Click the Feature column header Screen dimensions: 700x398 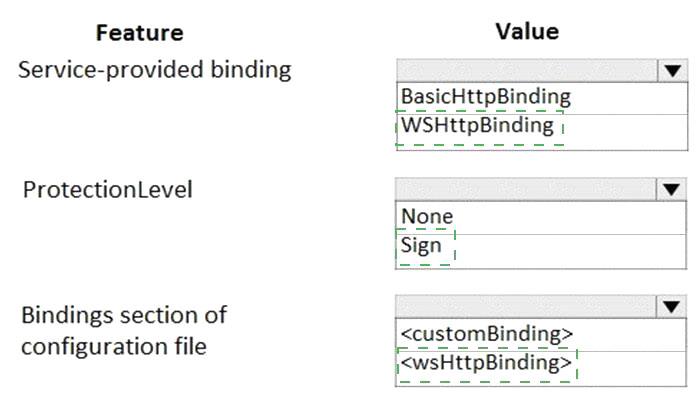click(140, 33)
